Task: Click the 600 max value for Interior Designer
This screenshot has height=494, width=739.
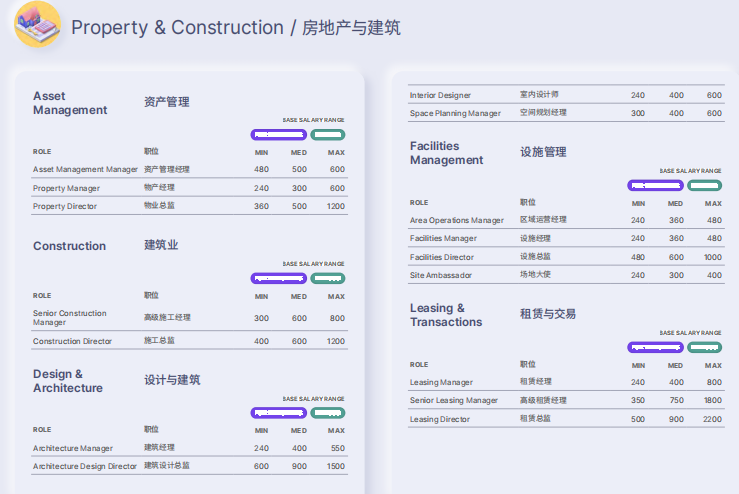Action: pos(714,95)
